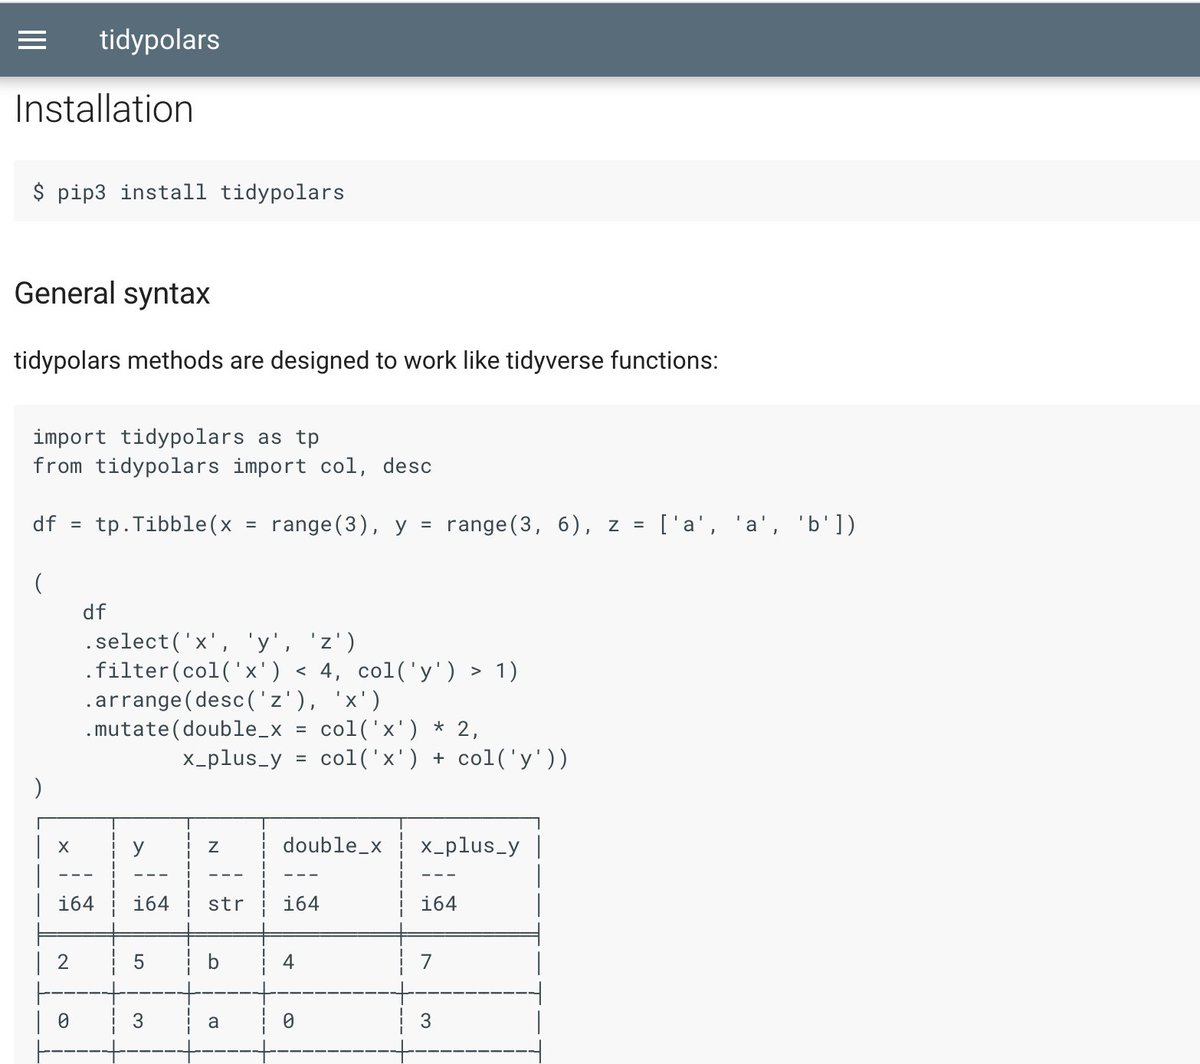Click the value 4 in double_x column

288,962
